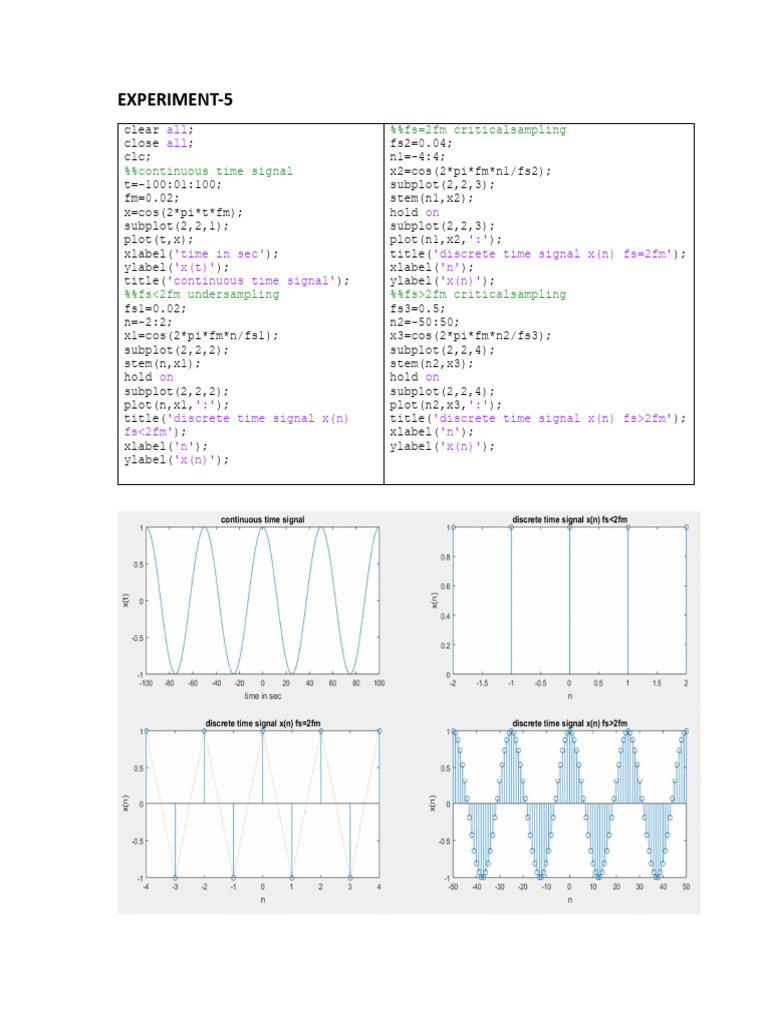Image resolution: width=768 pixels, height=1024 pixels.
Task: Click the 'subplot(2,2,1);' code line
Action: coord(176,227)
